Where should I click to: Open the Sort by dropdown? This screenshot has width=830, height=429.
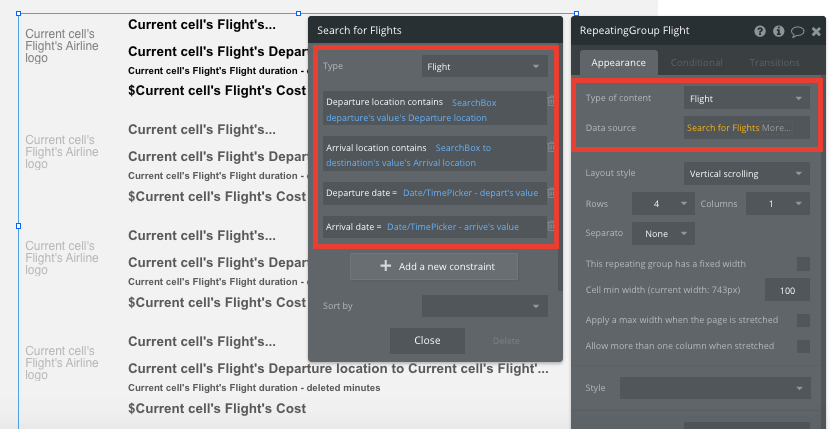(484, 306)
